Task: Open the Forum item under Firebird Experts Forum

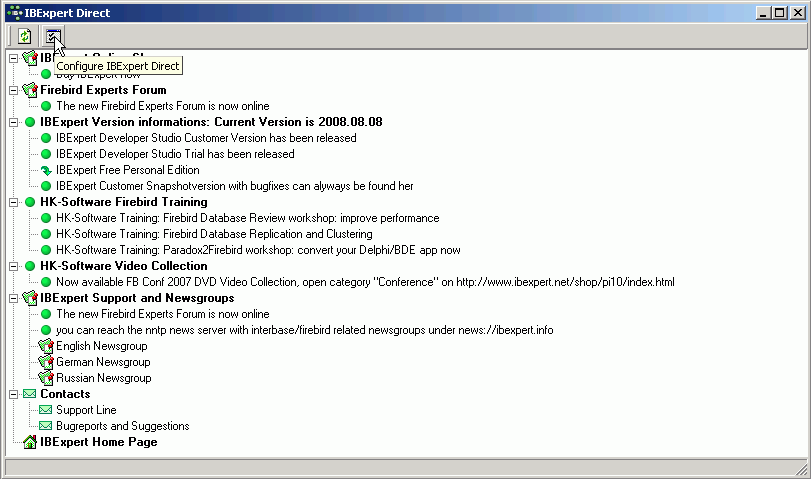Action: click(163, 106)
